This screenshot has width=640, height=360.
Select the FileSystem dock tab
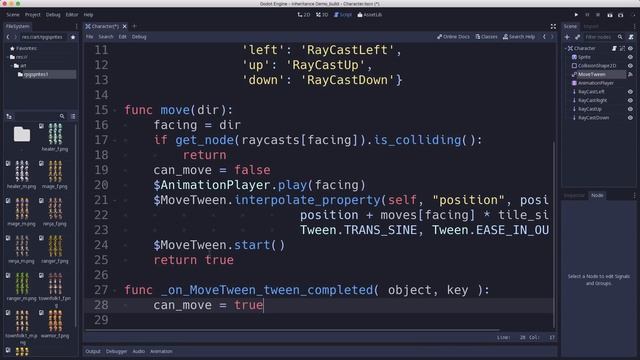click(18, 26)
